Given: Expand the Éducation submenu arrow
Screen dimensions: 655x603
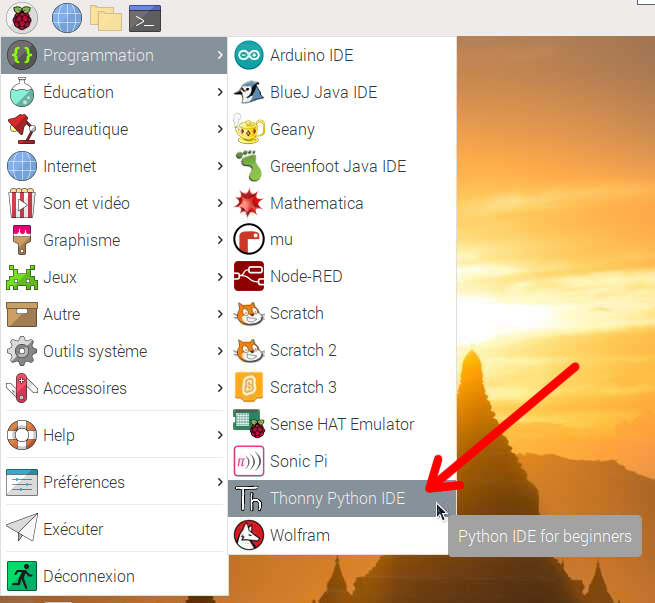Looking at the screenshot, I should (x=220, y=92).
